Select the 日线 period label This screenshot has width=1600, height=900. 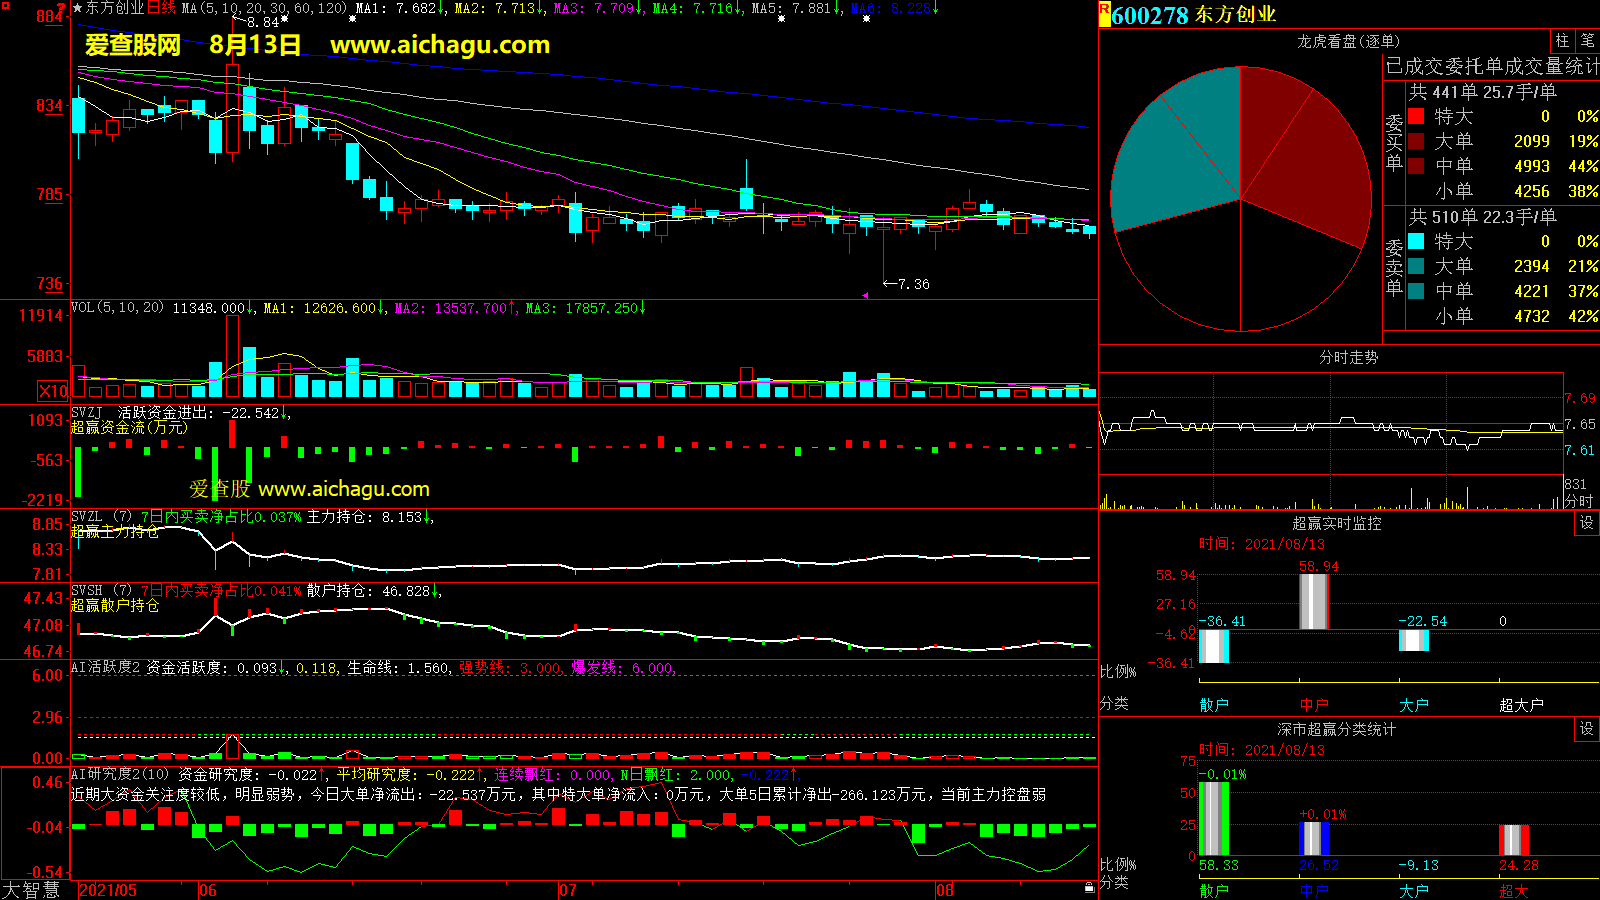161,8
